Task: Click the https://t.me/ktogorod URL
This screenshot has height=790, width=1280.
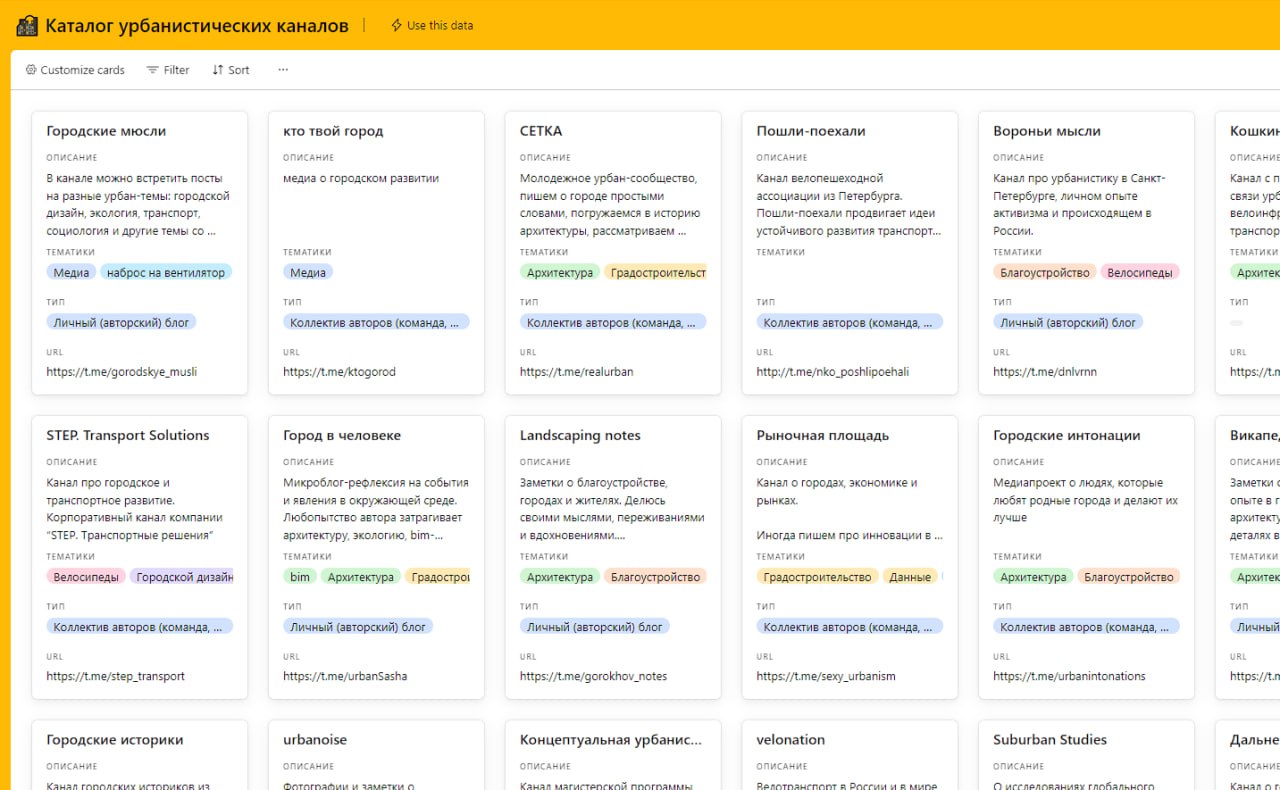Action: click(339, 372)
